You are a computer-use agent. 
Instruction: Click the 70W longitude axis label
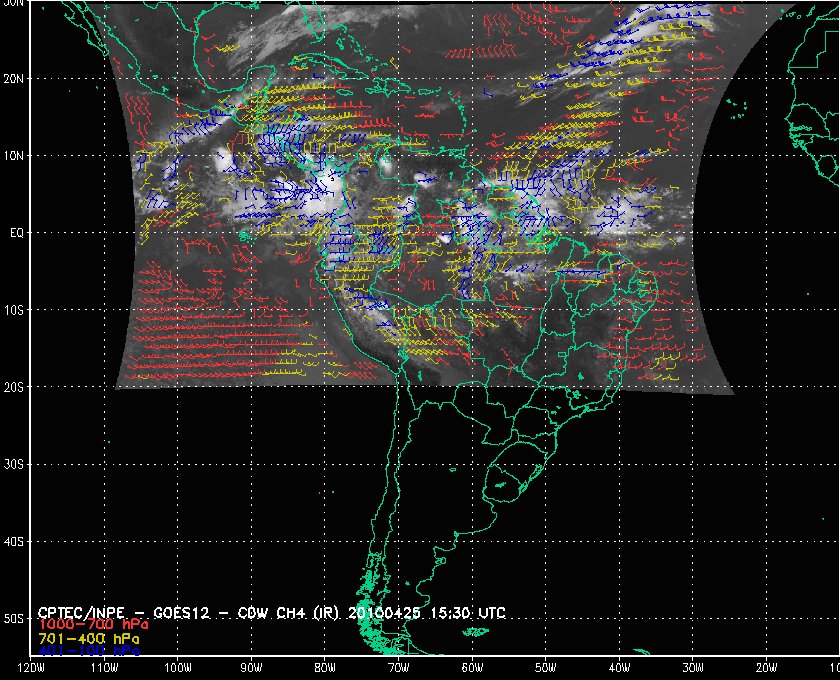pyautogui.click(x=399, y=668)
